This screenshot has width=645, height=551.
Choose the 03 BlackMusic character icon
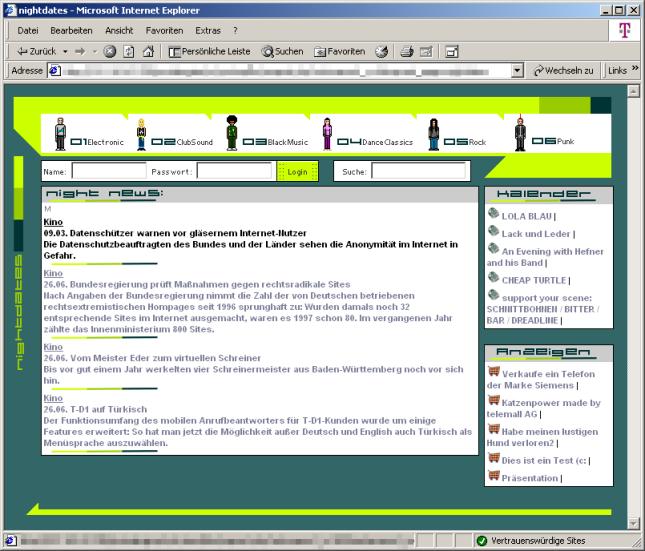231,132
